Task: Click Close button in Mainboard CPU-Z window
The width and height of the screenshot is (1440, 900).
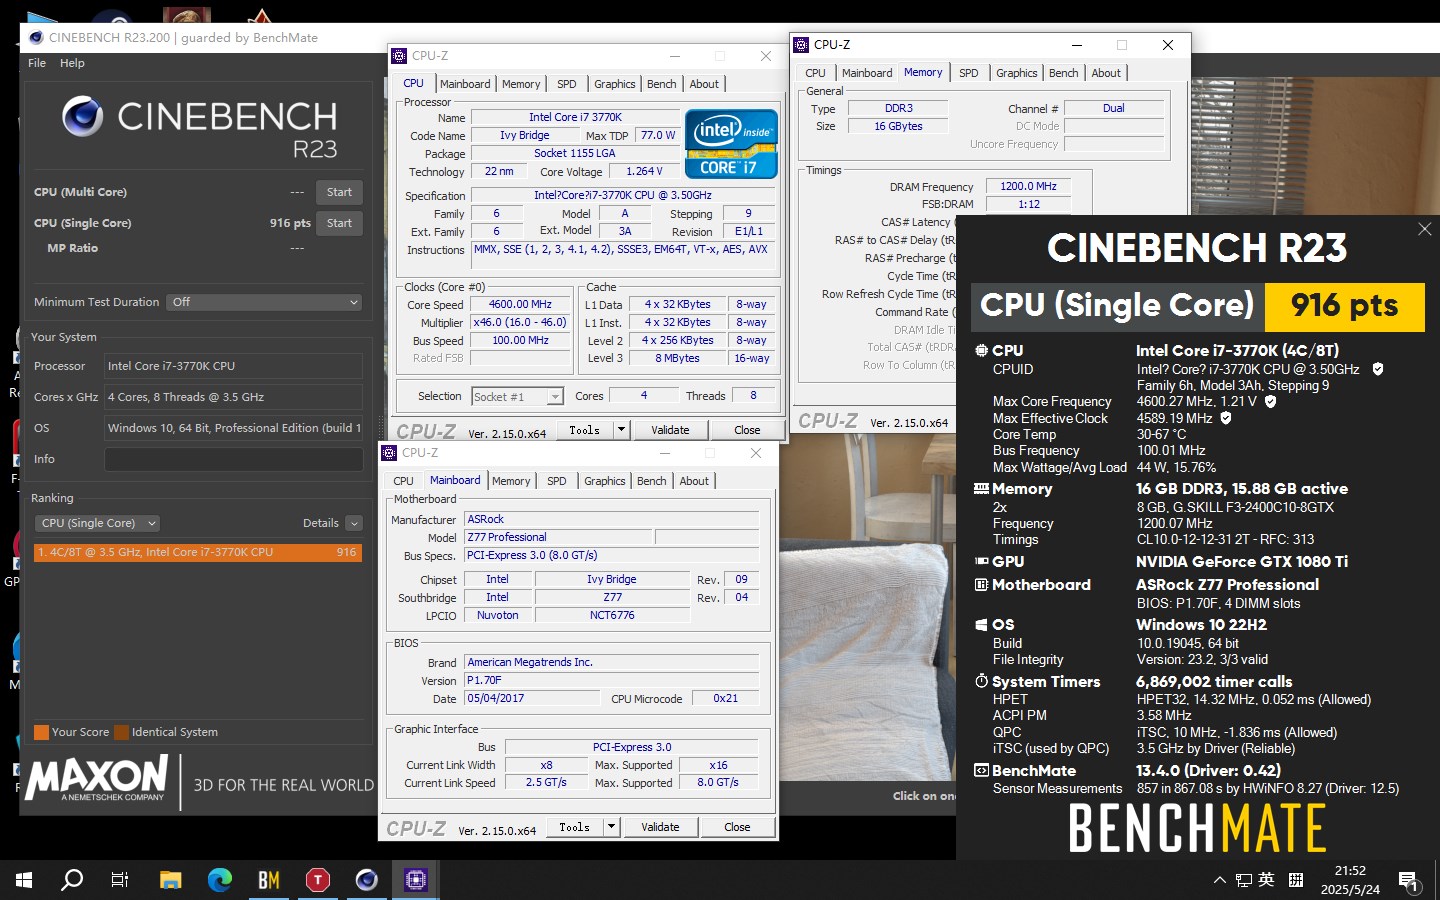Action: tap(737, 827)
